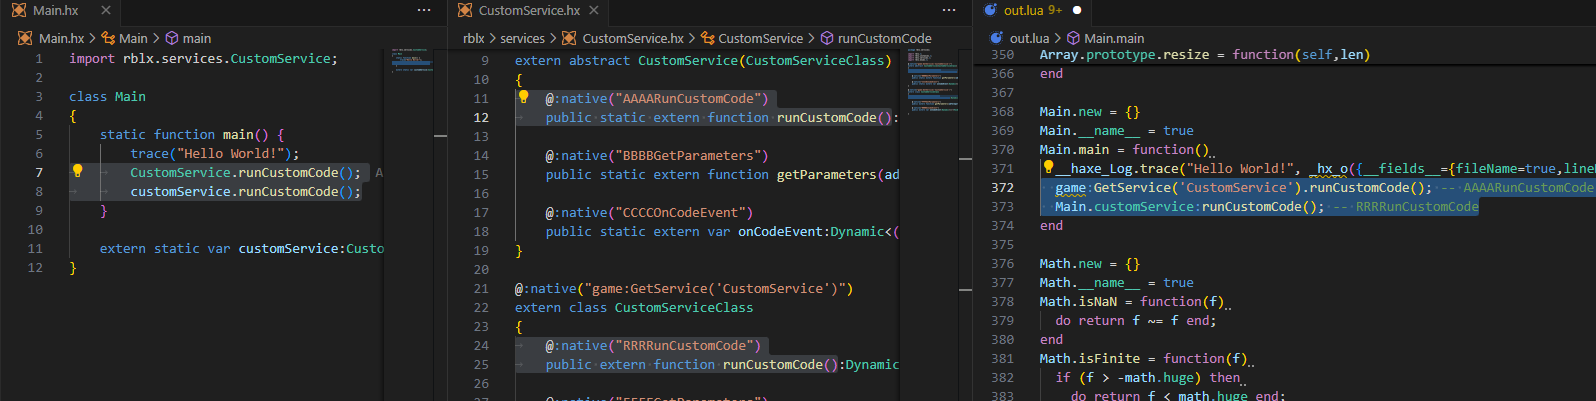Click 'Math.__name__ = true' in out.lua
This screenshot has width=1596, height=401.
tap(1117, 282)
